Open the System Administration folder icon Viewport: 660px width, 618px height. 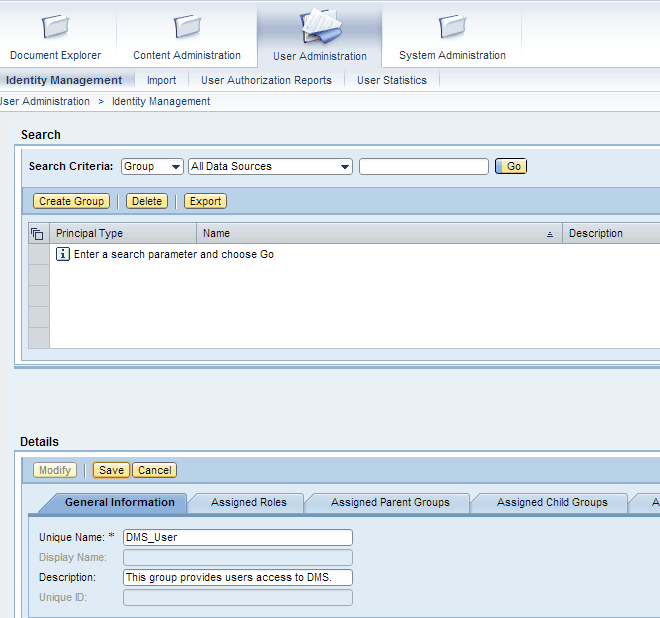click(x=452, y=26)
